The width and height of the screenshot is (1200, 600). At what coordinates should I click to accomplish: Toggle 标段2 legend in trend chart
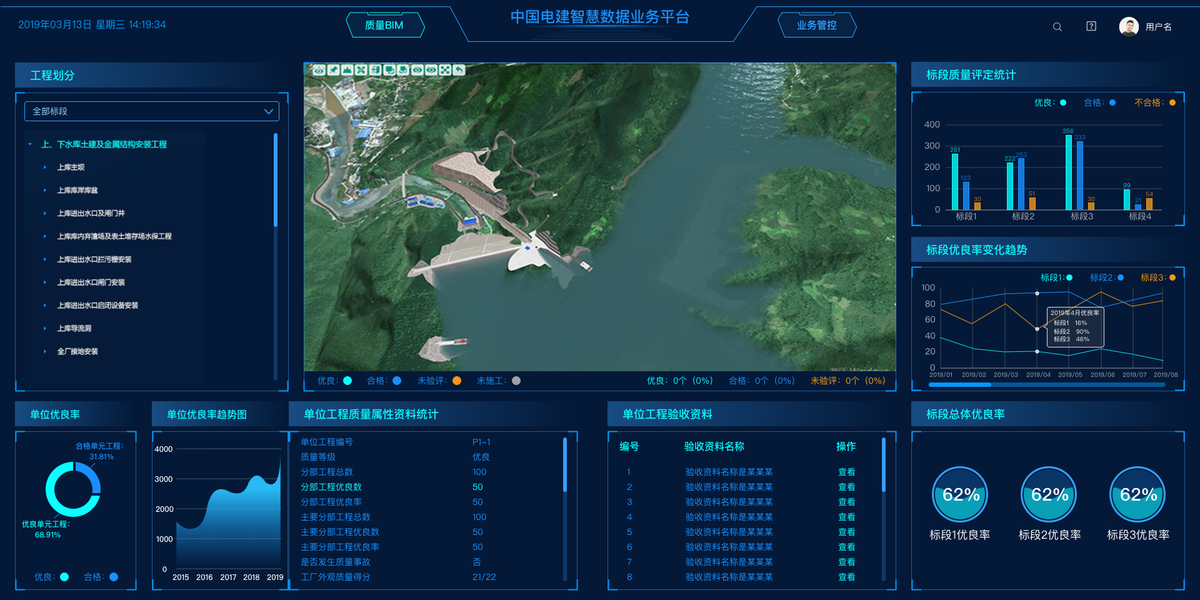(x=1106, y=277)
